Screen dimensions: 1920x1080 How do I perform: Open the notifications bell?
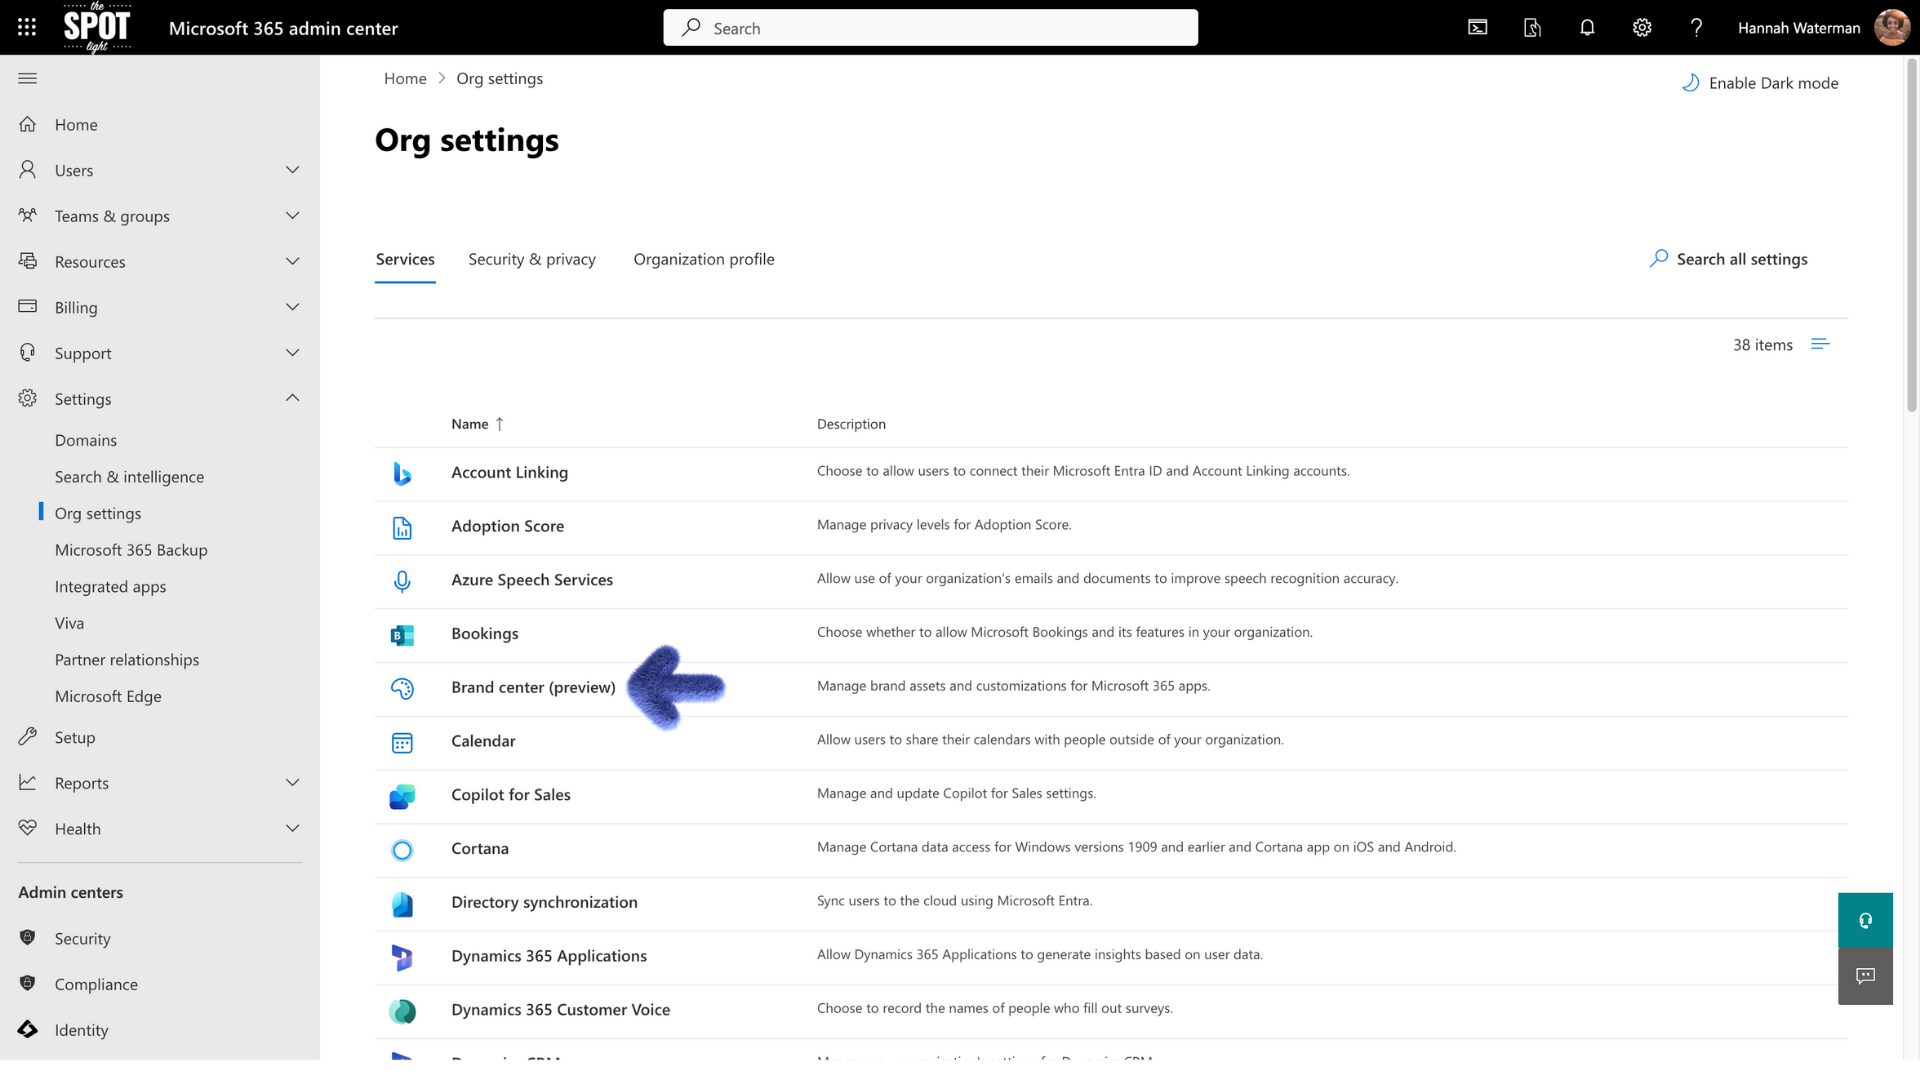point(1587,27)
